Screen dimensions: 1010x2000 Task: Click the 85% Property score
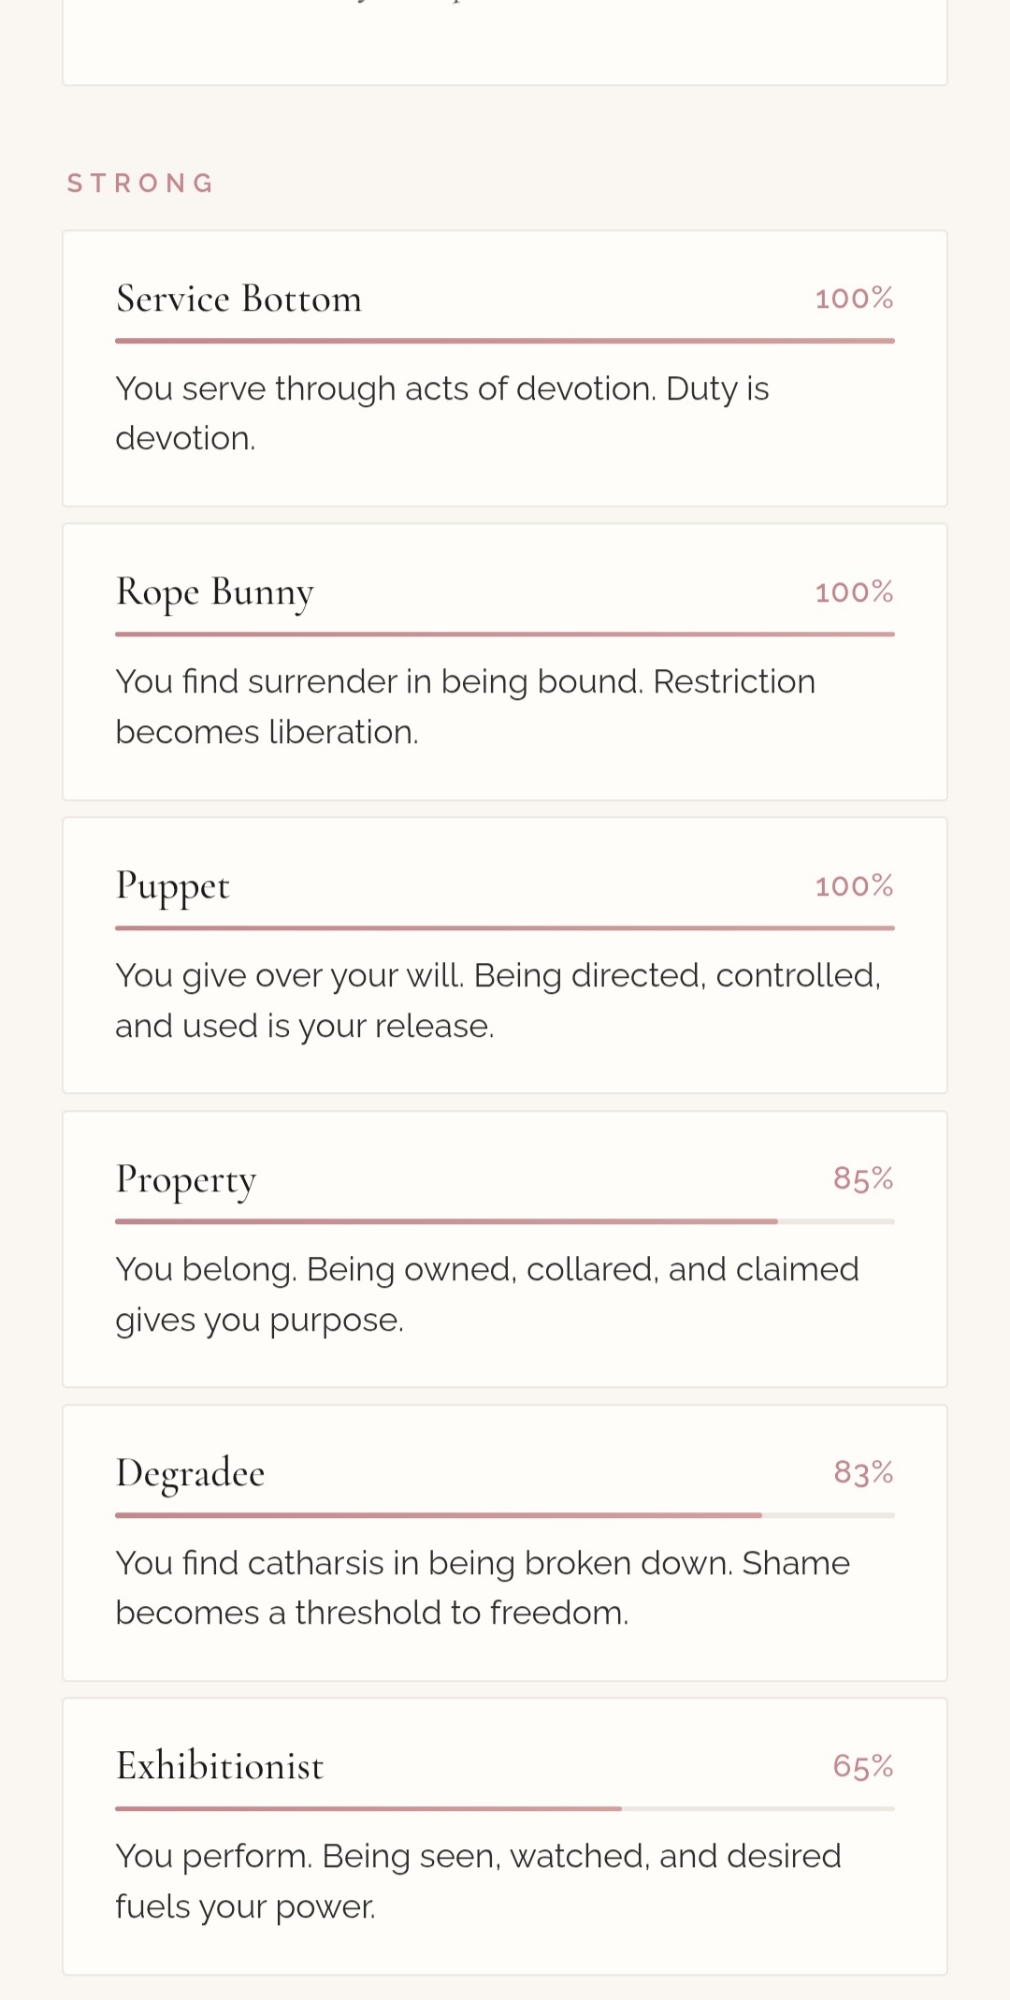(x=863, y=1179)
